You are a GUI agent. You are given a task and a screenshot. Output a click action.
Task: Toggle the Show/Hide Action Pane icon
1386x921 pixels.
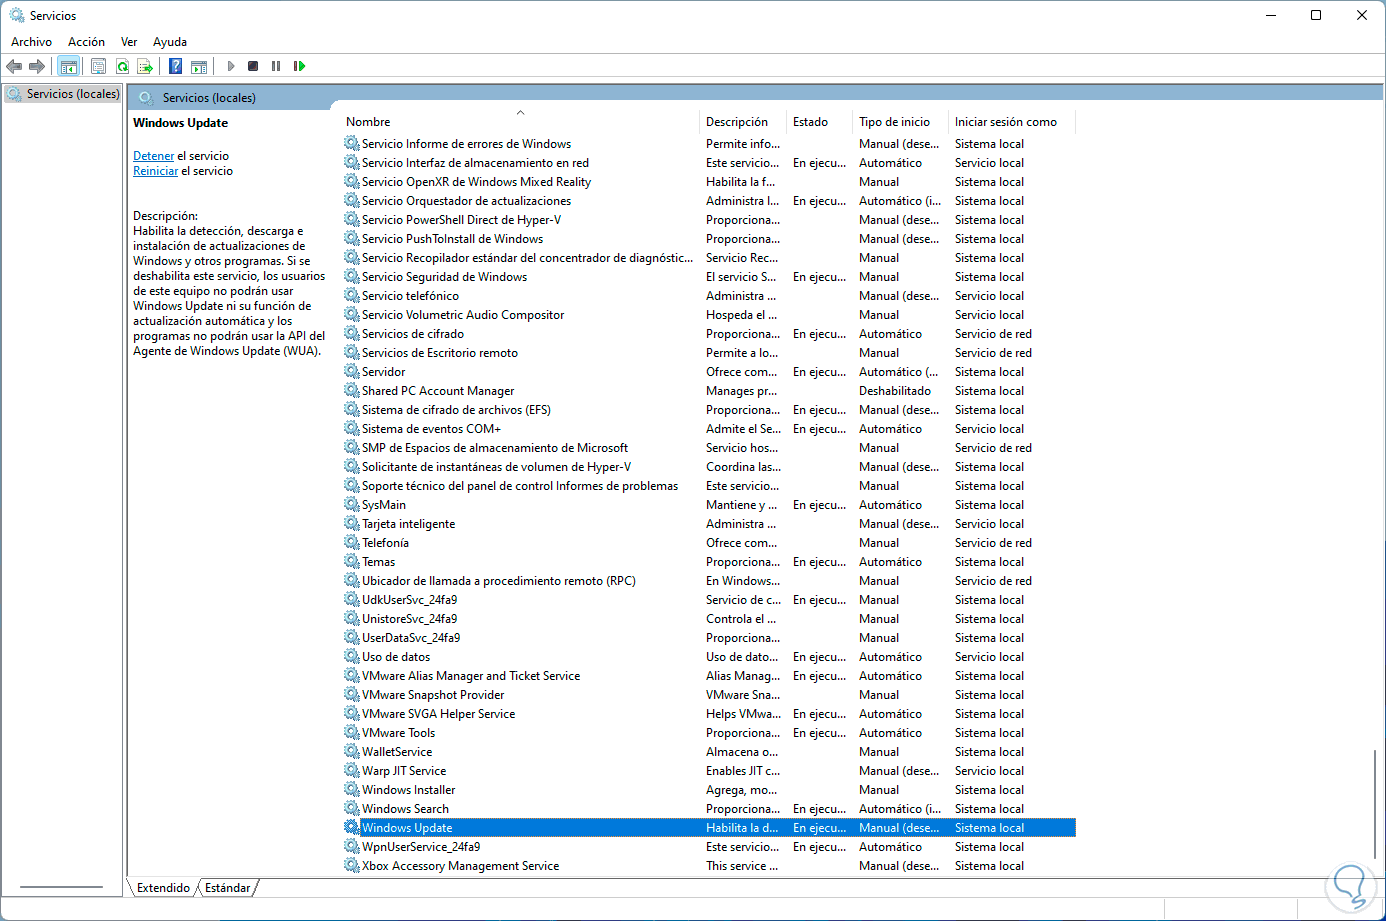coord(199,66)
